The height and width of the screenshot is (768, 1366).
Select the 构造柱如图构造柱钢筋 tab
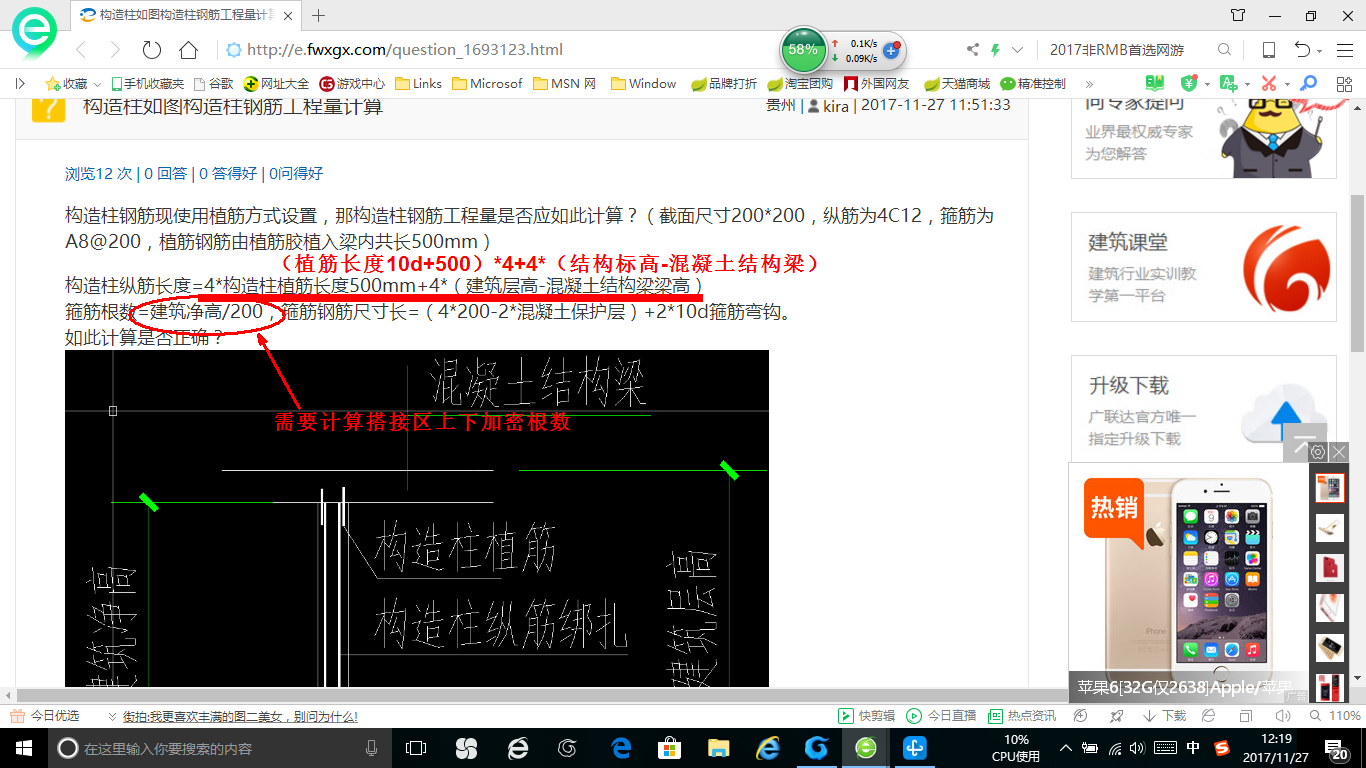185,15
